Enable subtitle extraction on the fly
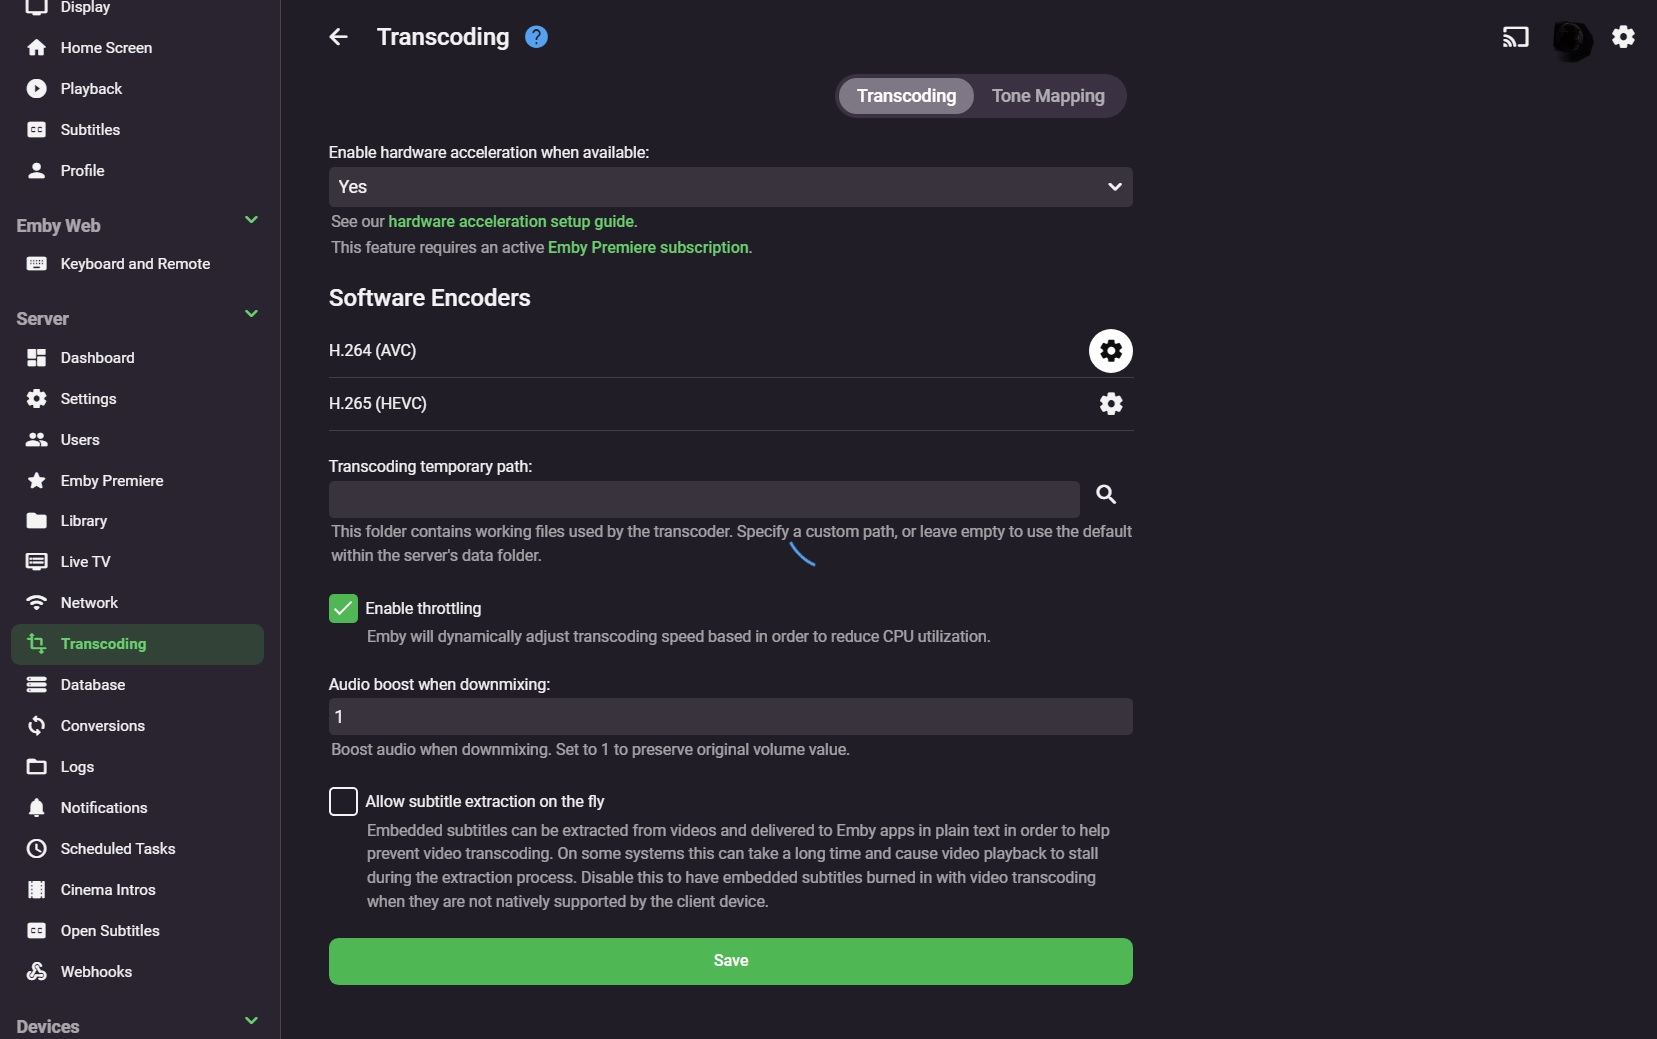The image size is (1657, 1039). 342,801
